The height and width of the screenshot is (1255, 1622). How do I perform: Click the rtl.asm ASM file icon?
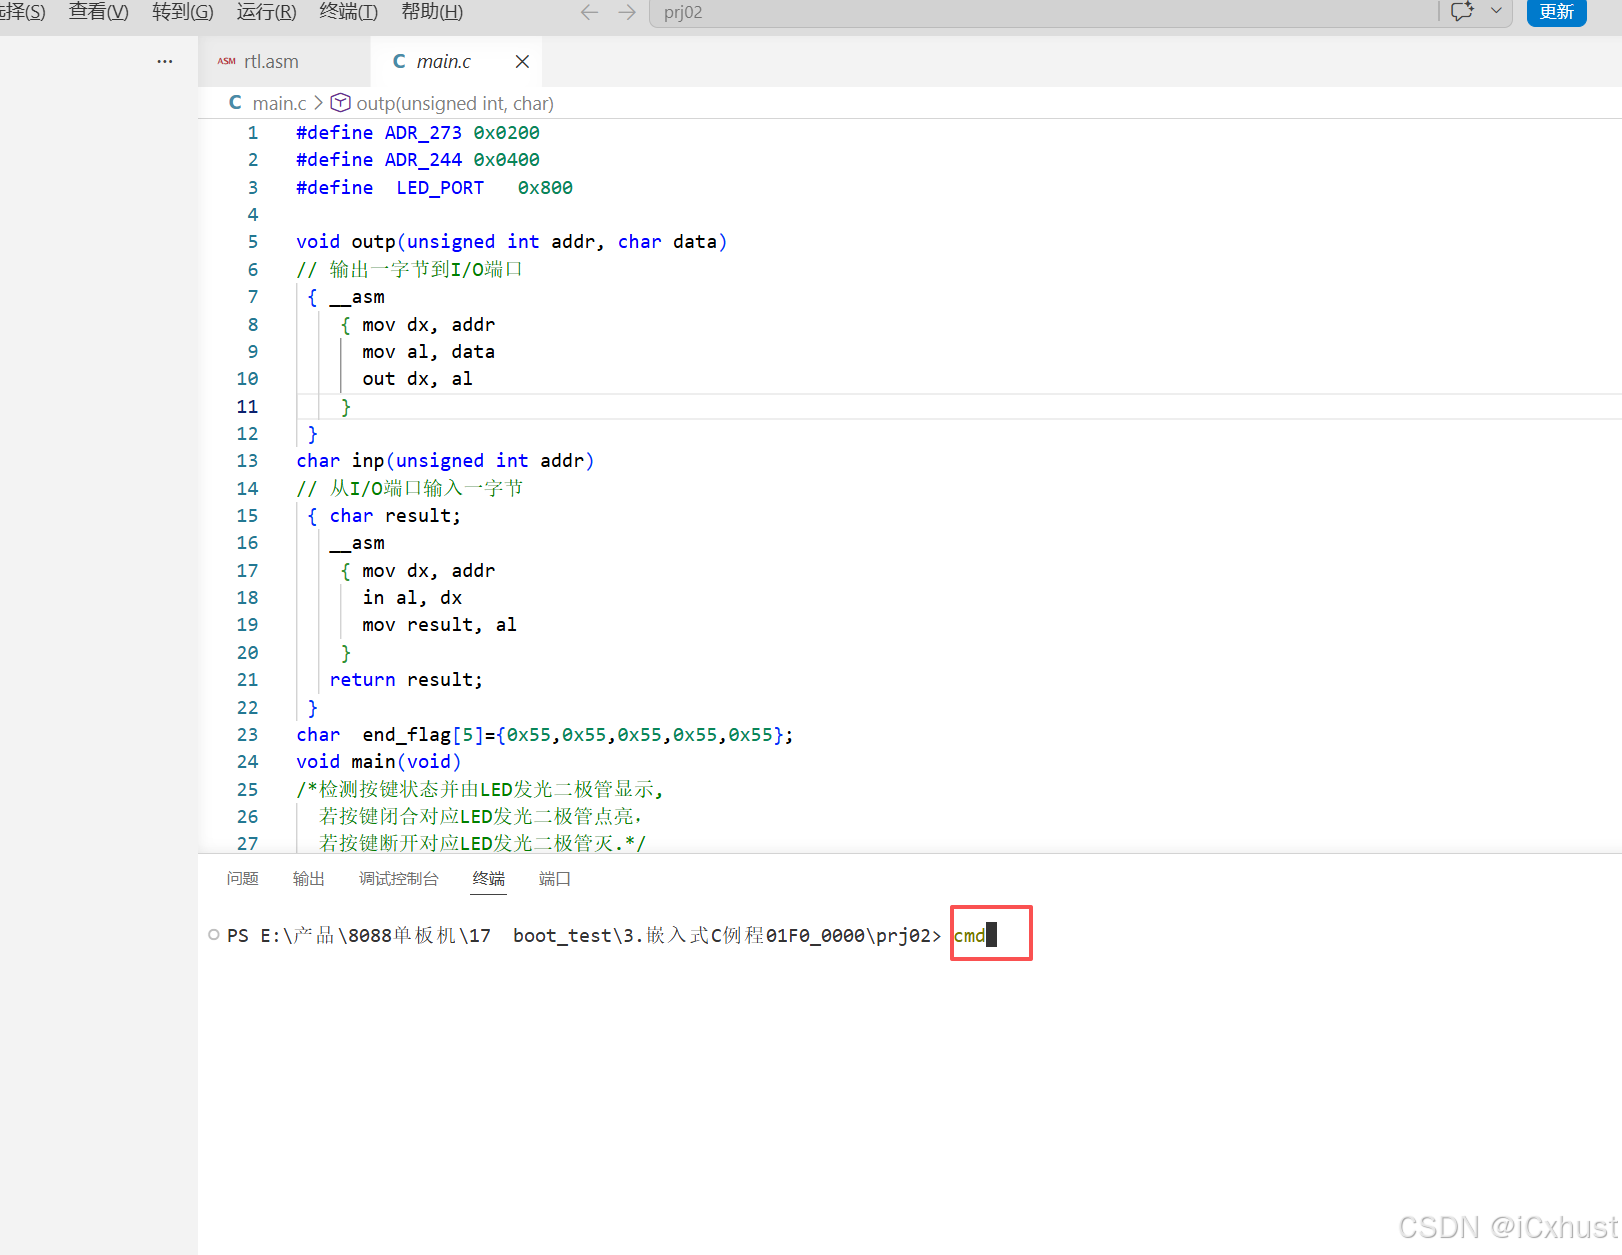pyautogui.click(x=227, y=61)
